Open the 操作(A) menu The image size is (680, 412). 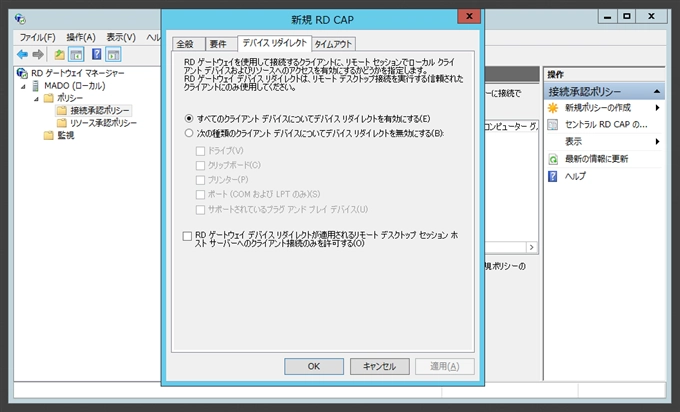[81, 37]
